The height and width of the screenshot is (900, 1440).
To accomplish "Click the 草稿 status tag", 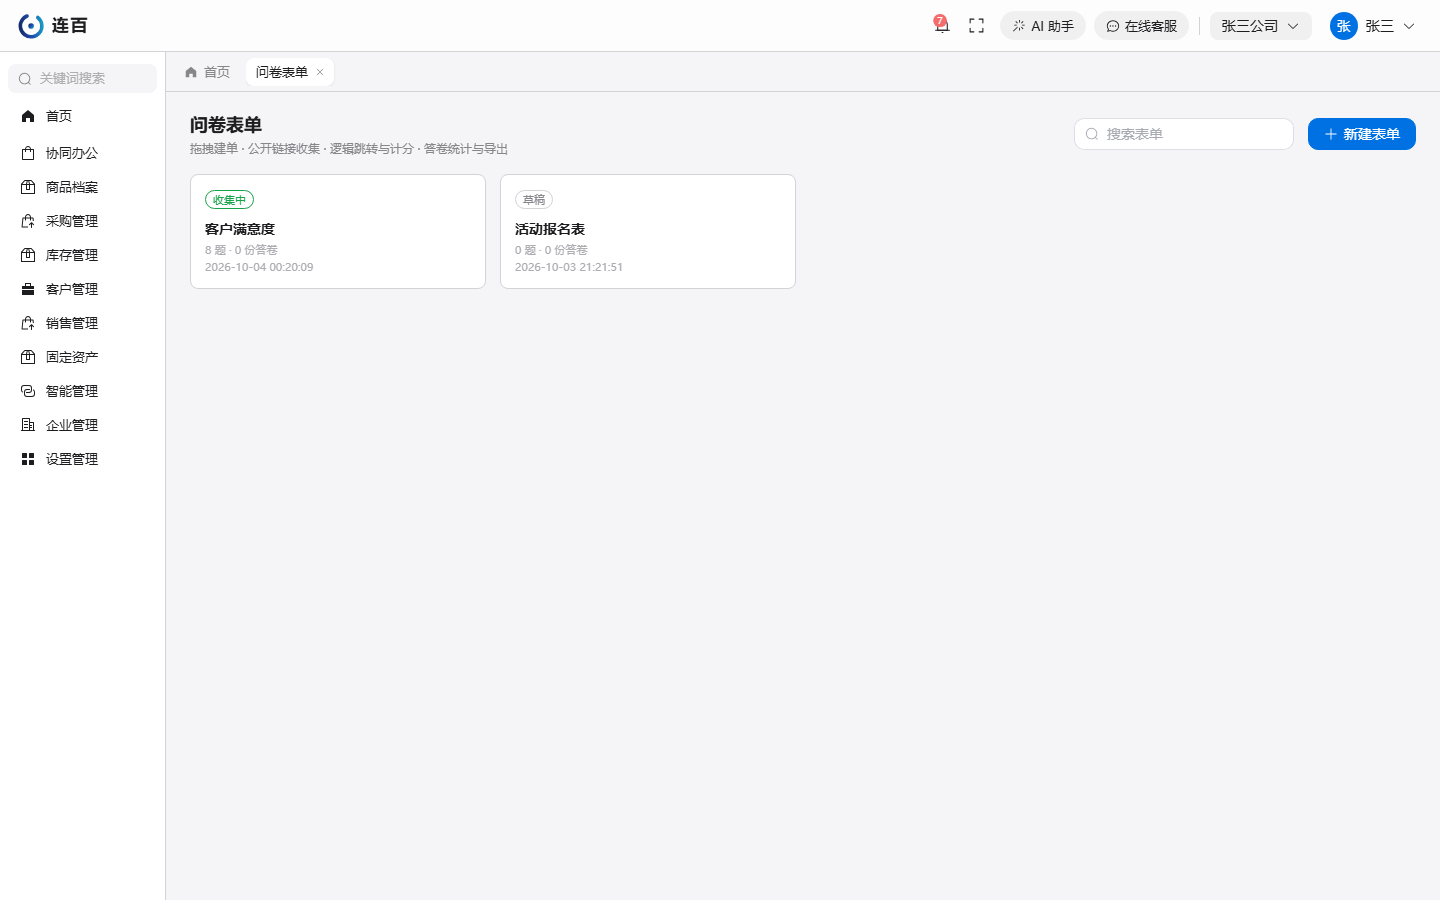I will pyautogui.click(x=534, y=200).
